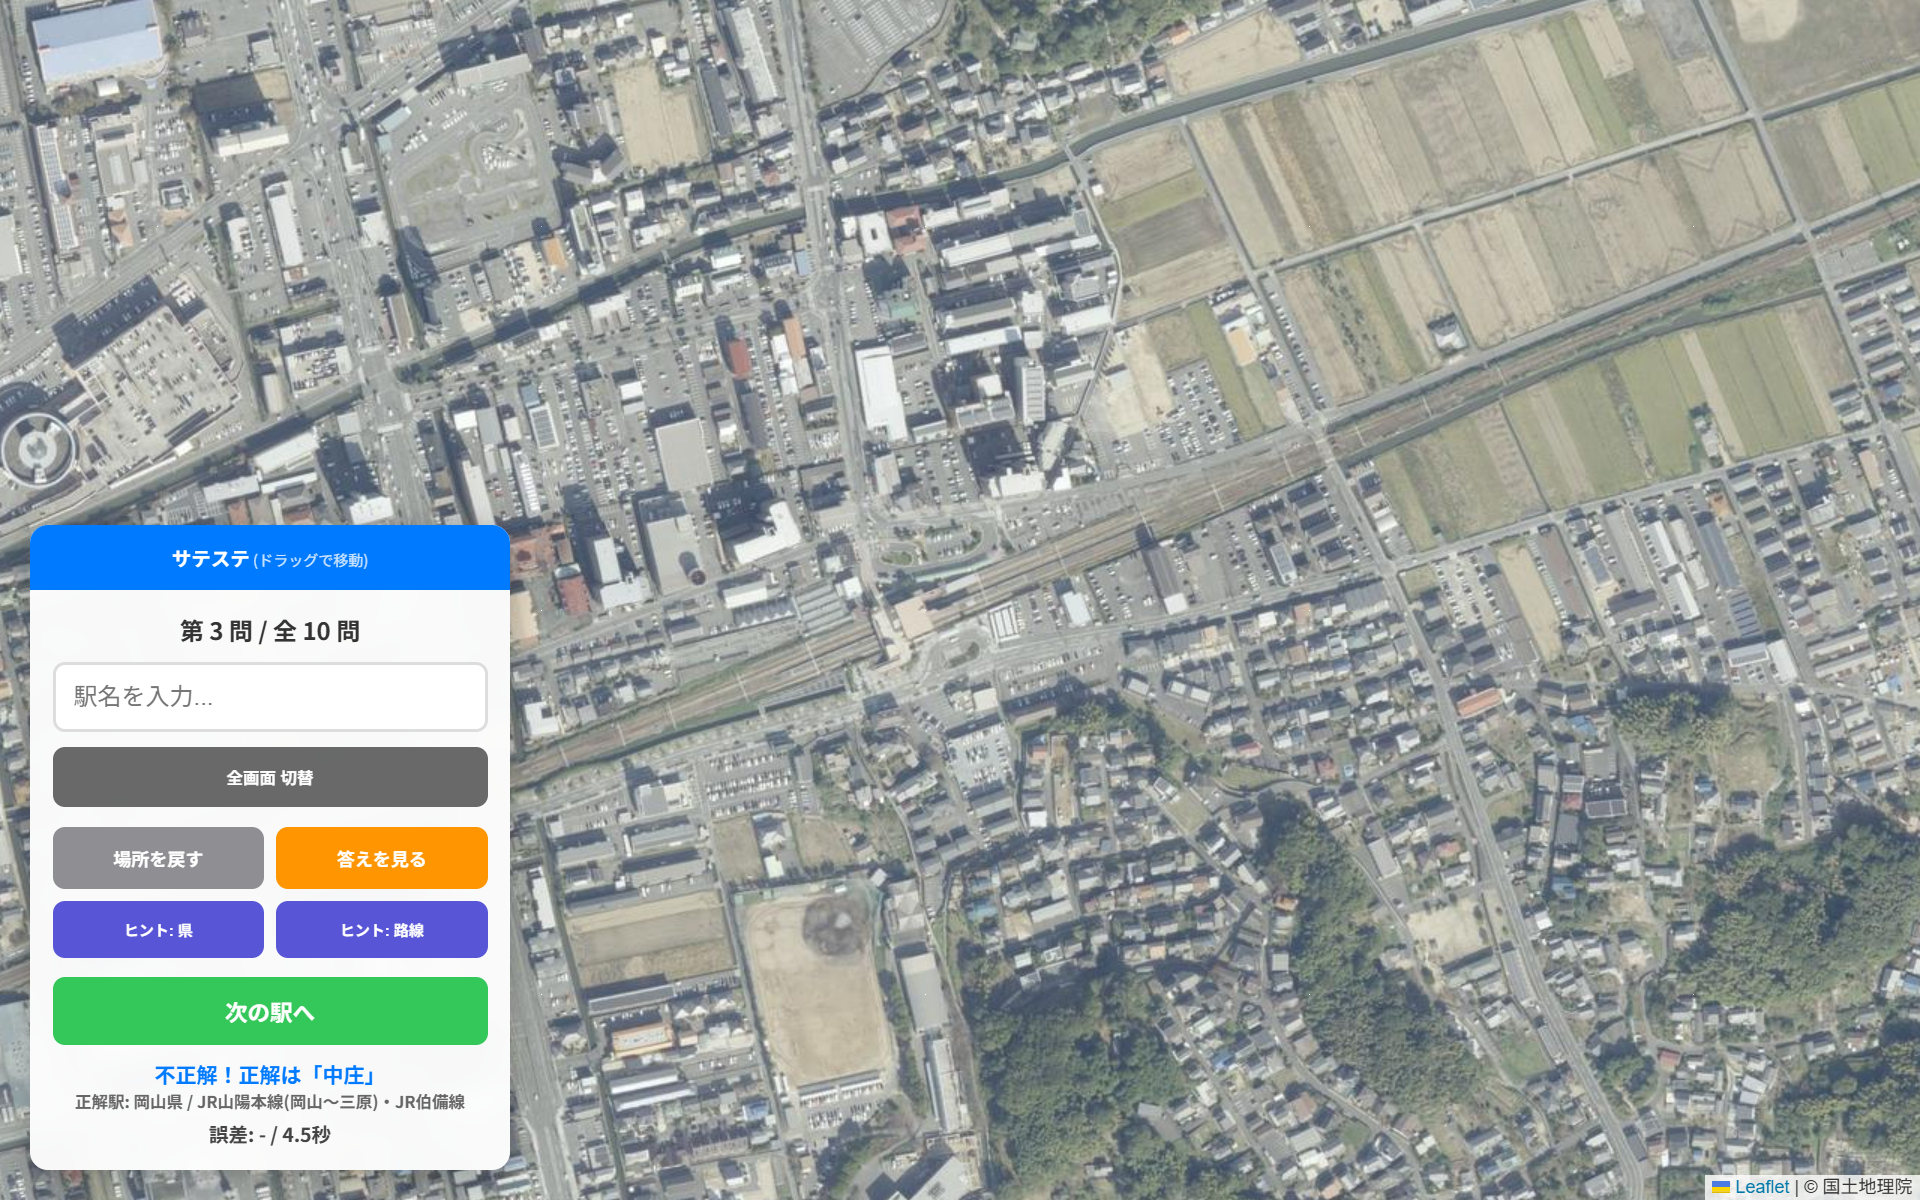Viewport: 1920px width, 1200px height.
Task: Click the large blue-roofed building at top-left
Action: pos(98,42)
